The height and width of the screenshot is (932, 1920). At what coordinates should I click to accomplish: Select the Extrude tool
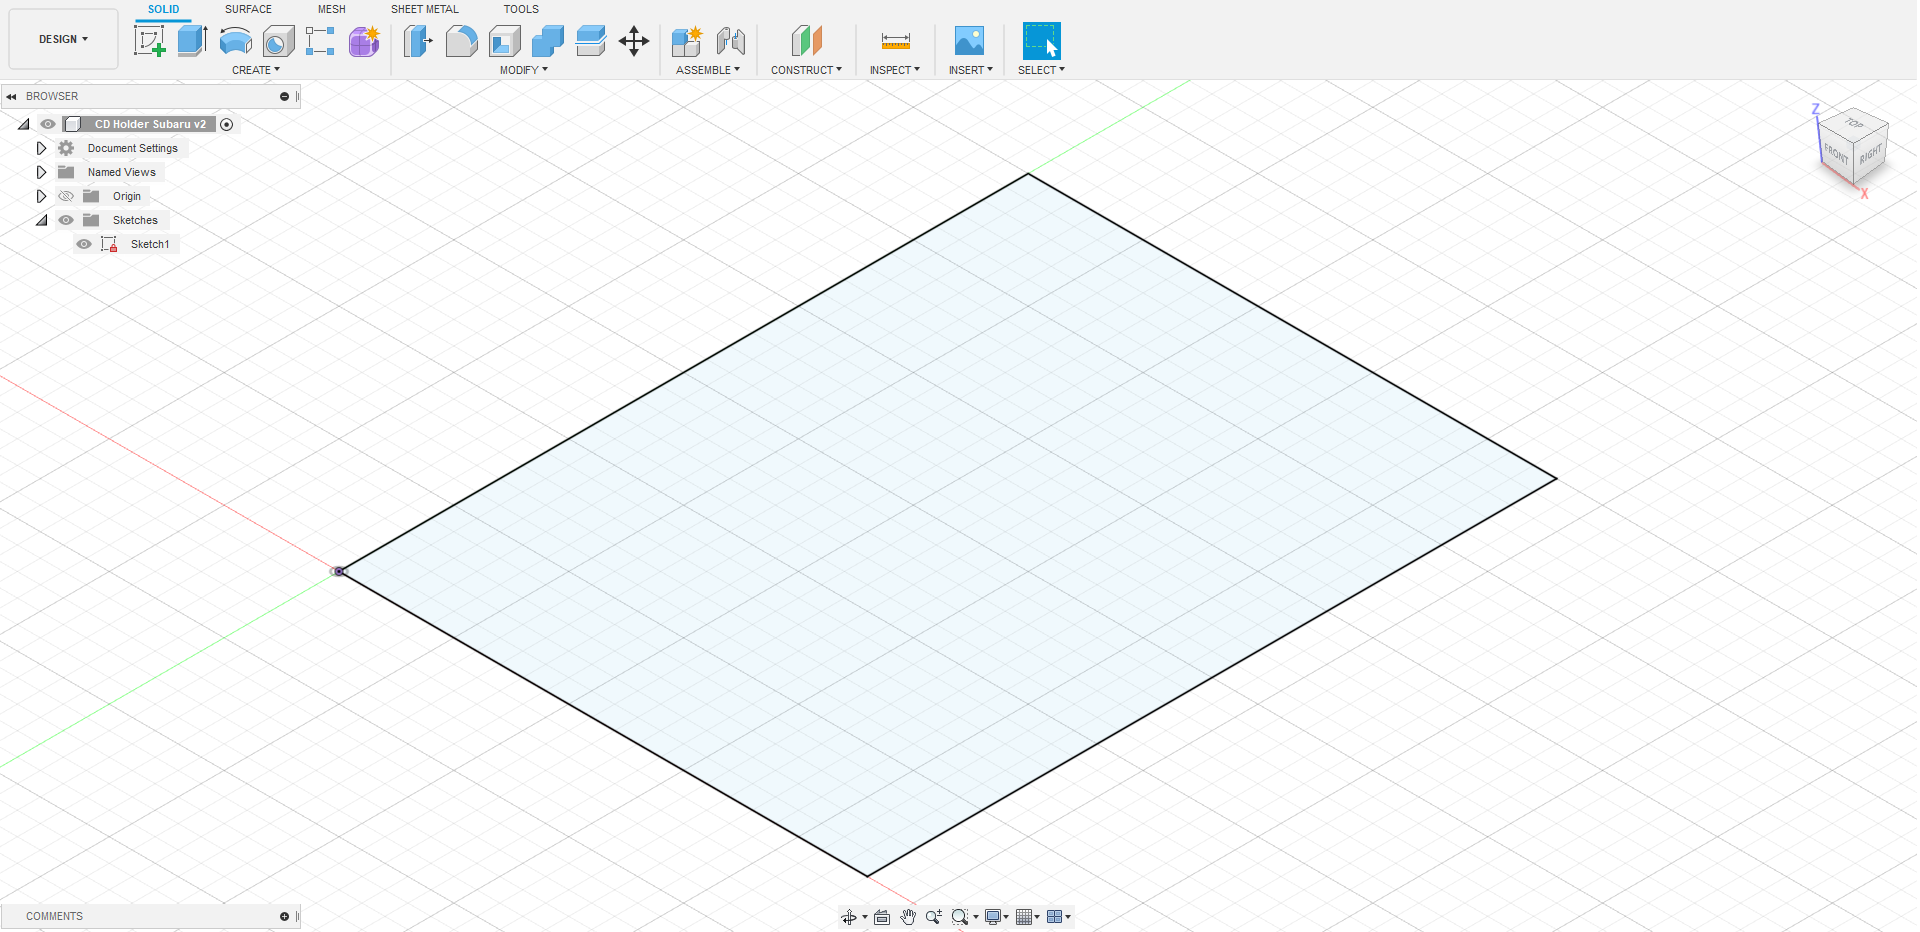tap(192, 41)
